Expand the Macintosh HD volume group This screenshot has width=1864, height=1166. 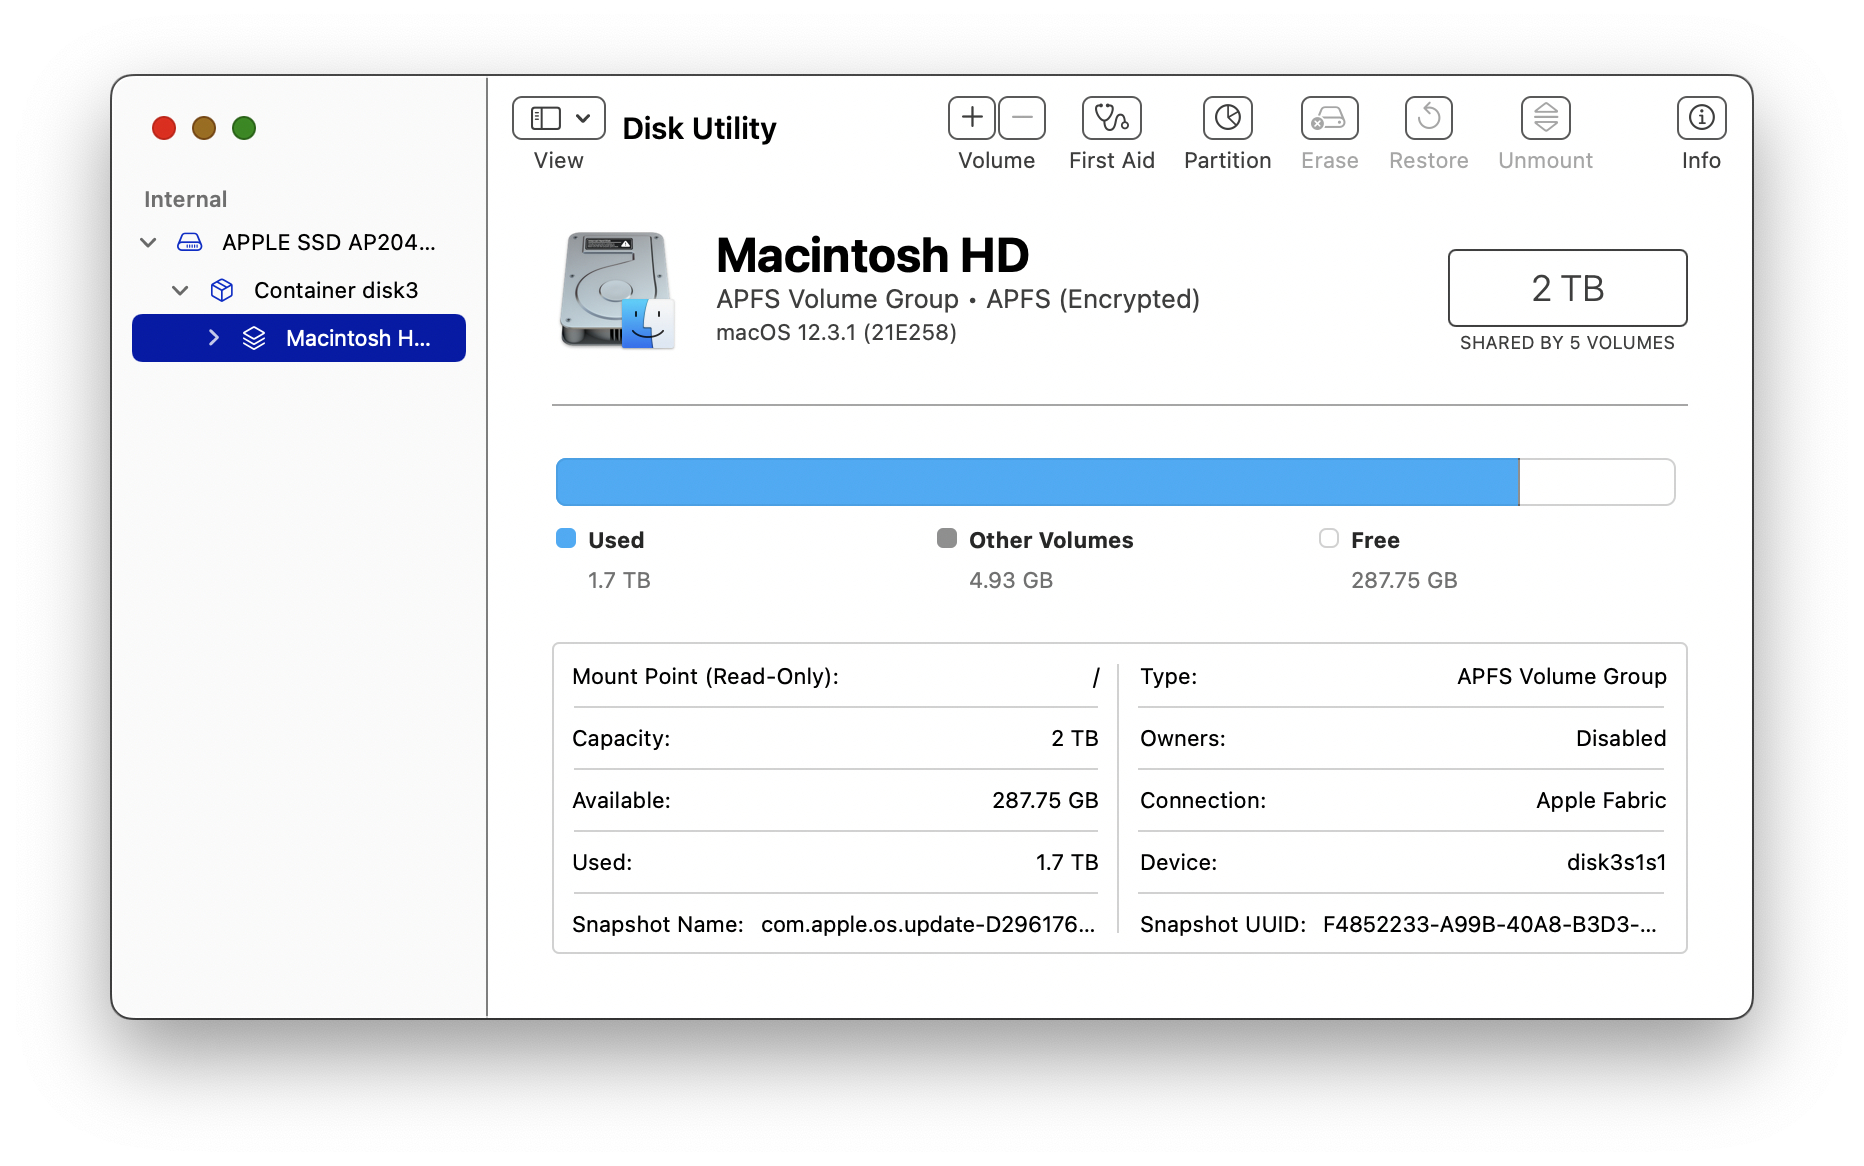[x=213, y=338]
